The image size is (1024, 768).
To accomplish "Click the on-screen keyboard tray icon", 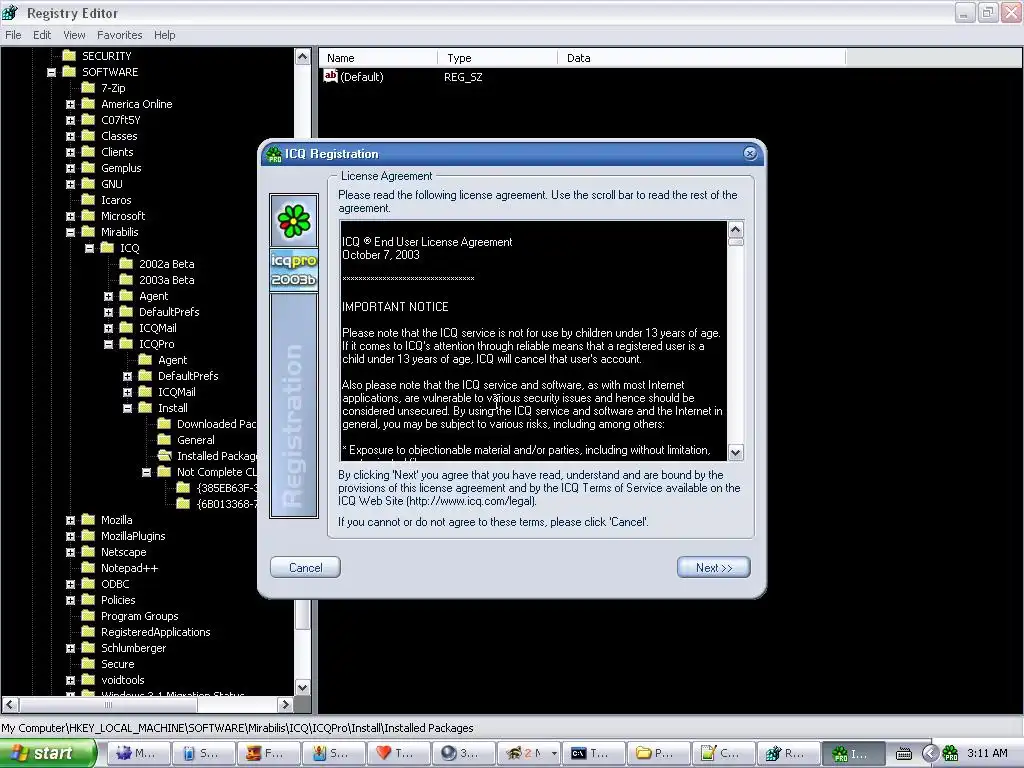I will point(904,754).
